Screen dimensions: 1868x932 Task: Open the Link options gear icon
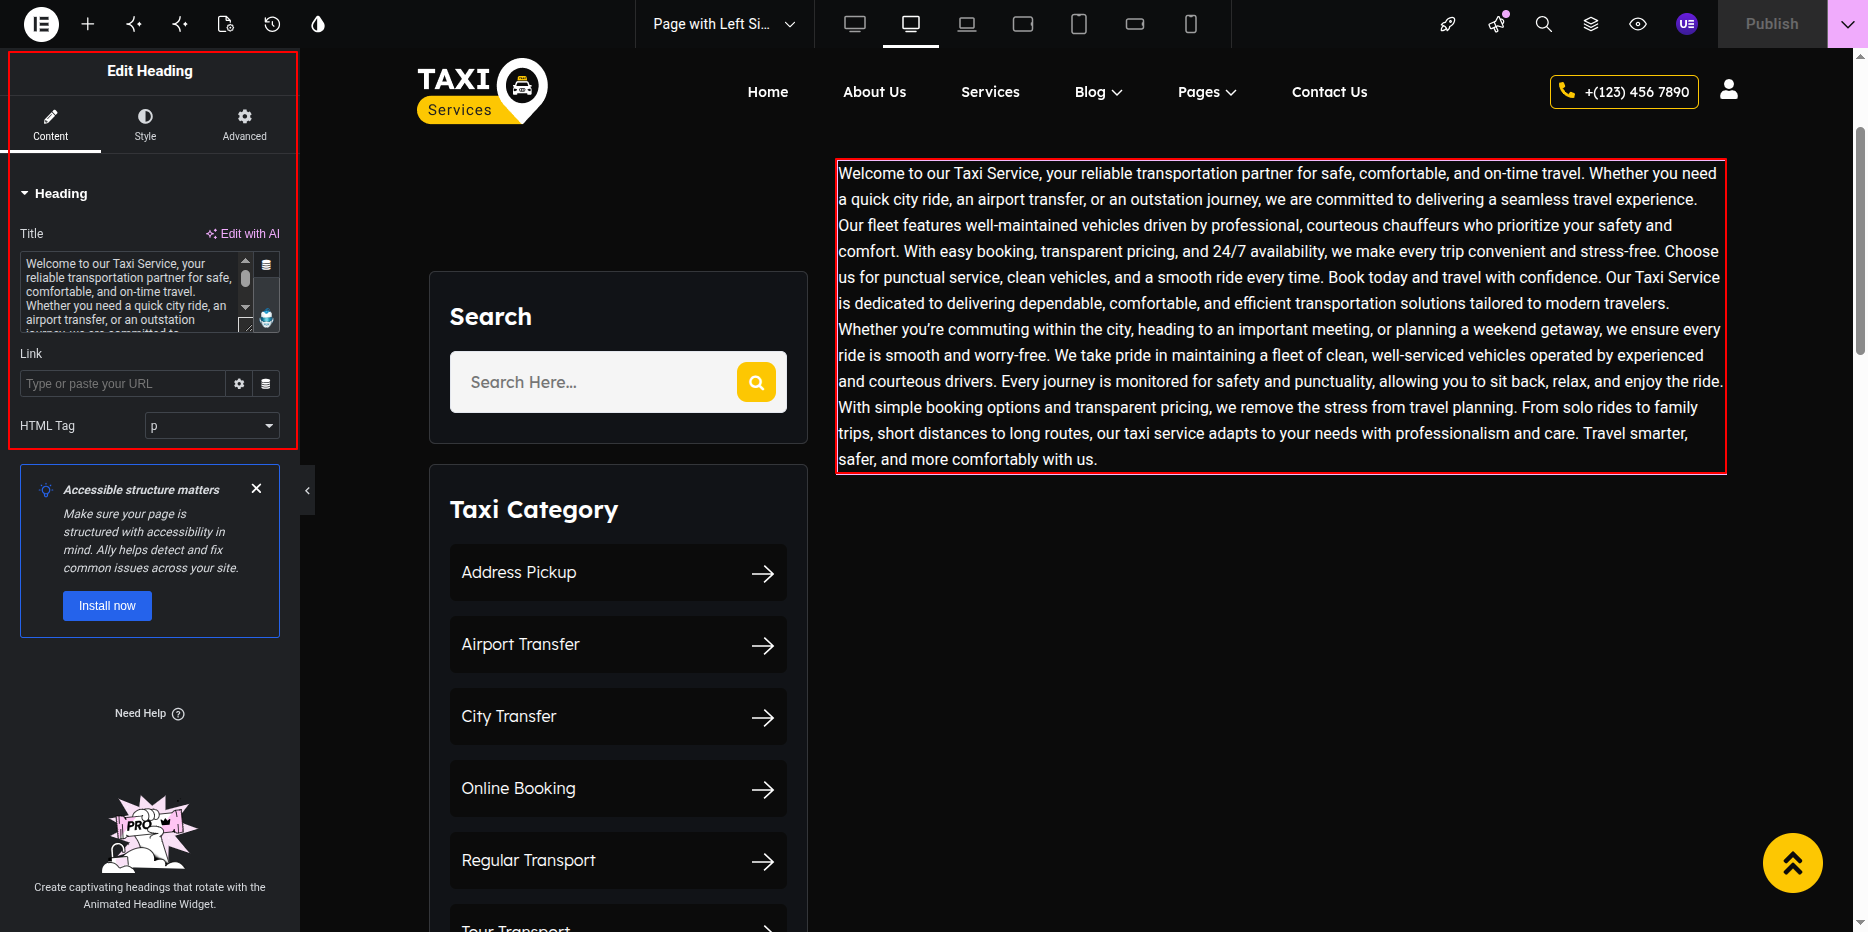(x=239, y=384)
